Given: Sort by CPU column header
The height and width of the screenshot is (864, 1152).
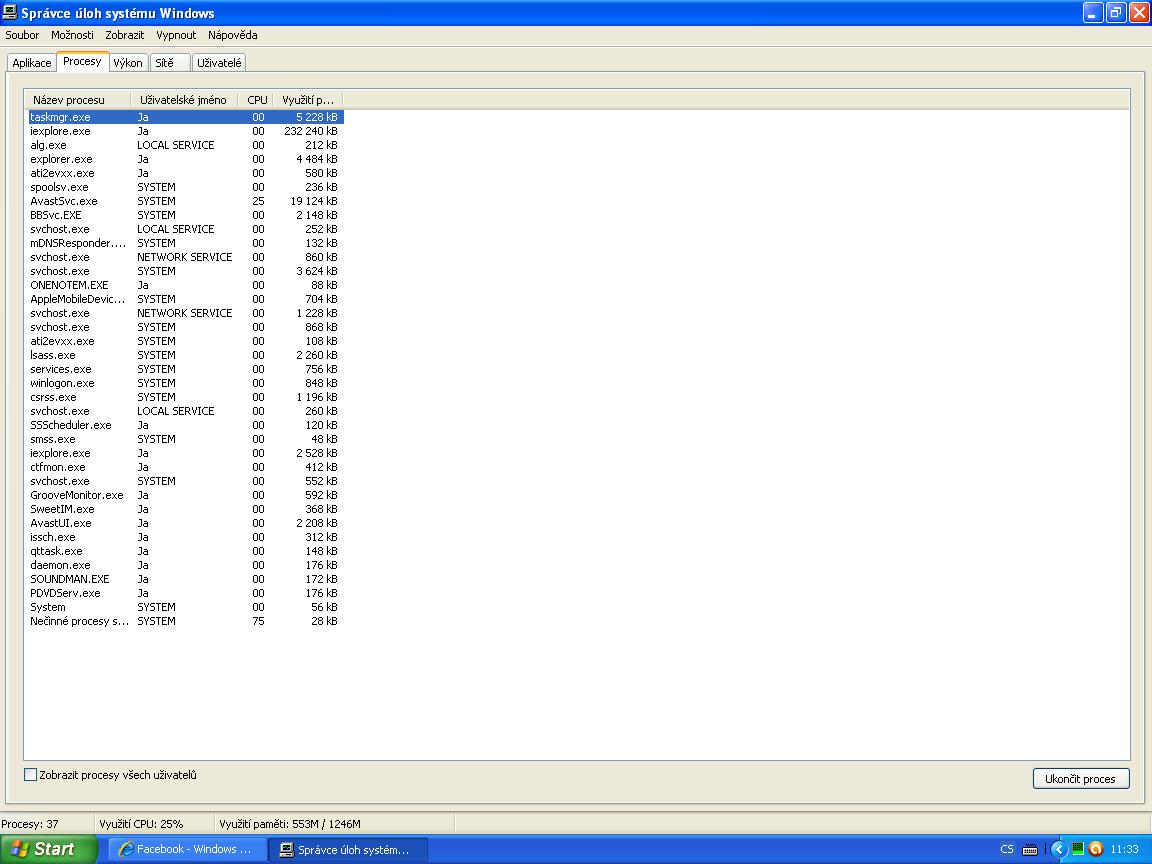Looking at the screenshot, I should point(256,100).
